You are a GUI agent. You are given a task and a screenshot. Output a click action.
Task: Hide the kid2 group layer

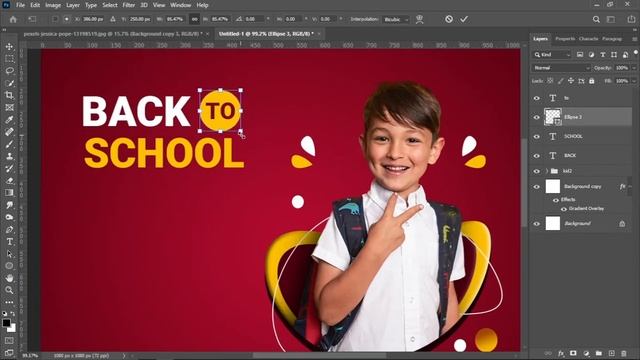coord(536,171)
